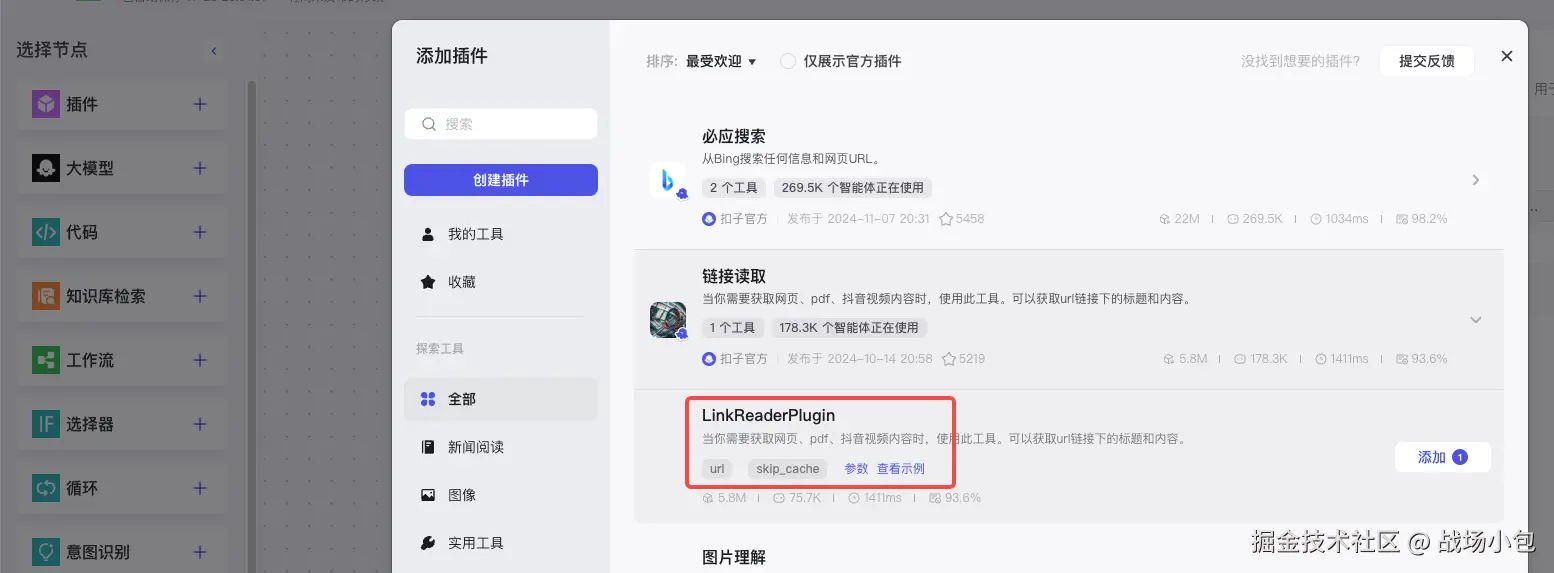Open 收藏 in sidebar
The image size is (1554, 573).
(501, 282)
